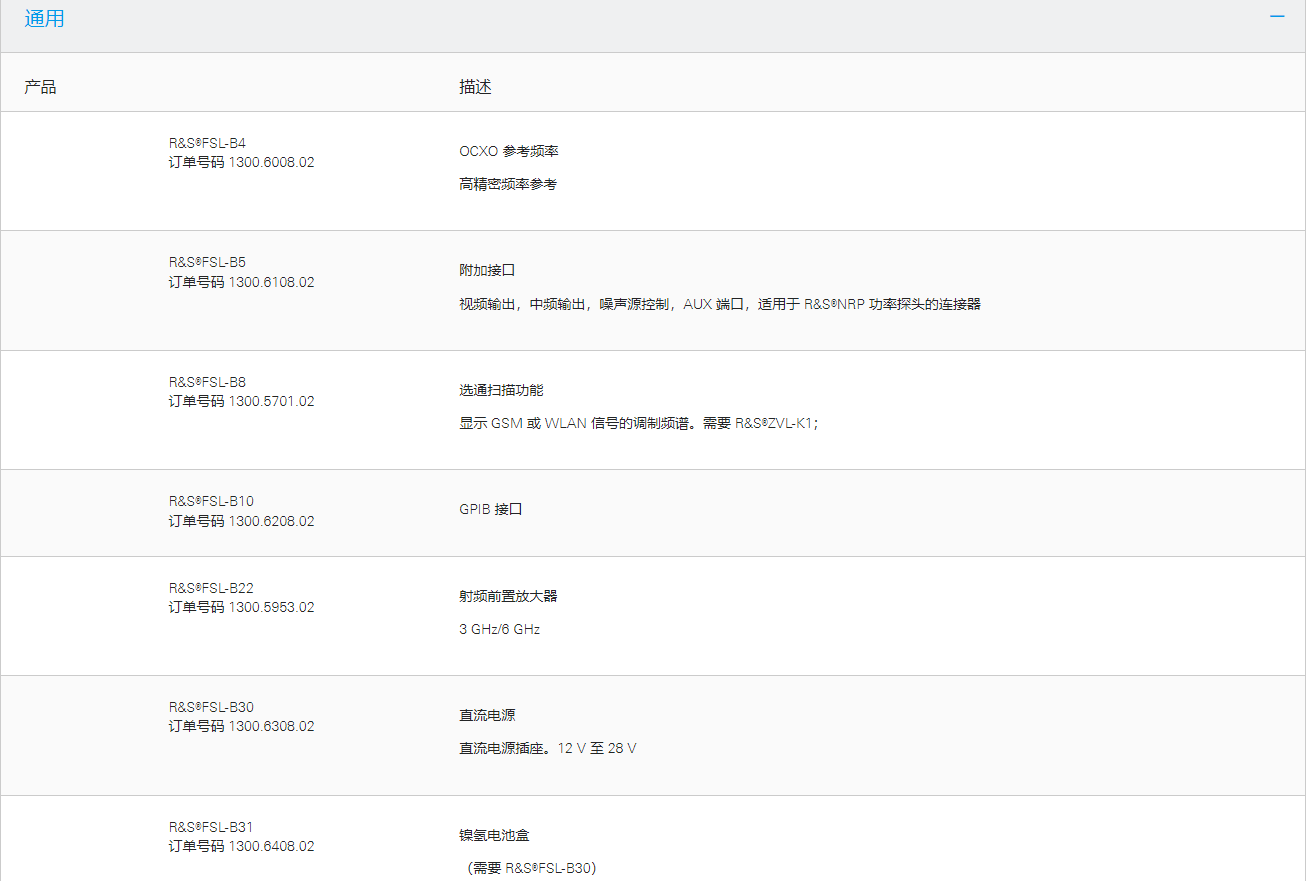The height and width of the screenshot is (881, 1307).
Task: Click the OCXO 参考频率 description title
Action: [508, 151]
